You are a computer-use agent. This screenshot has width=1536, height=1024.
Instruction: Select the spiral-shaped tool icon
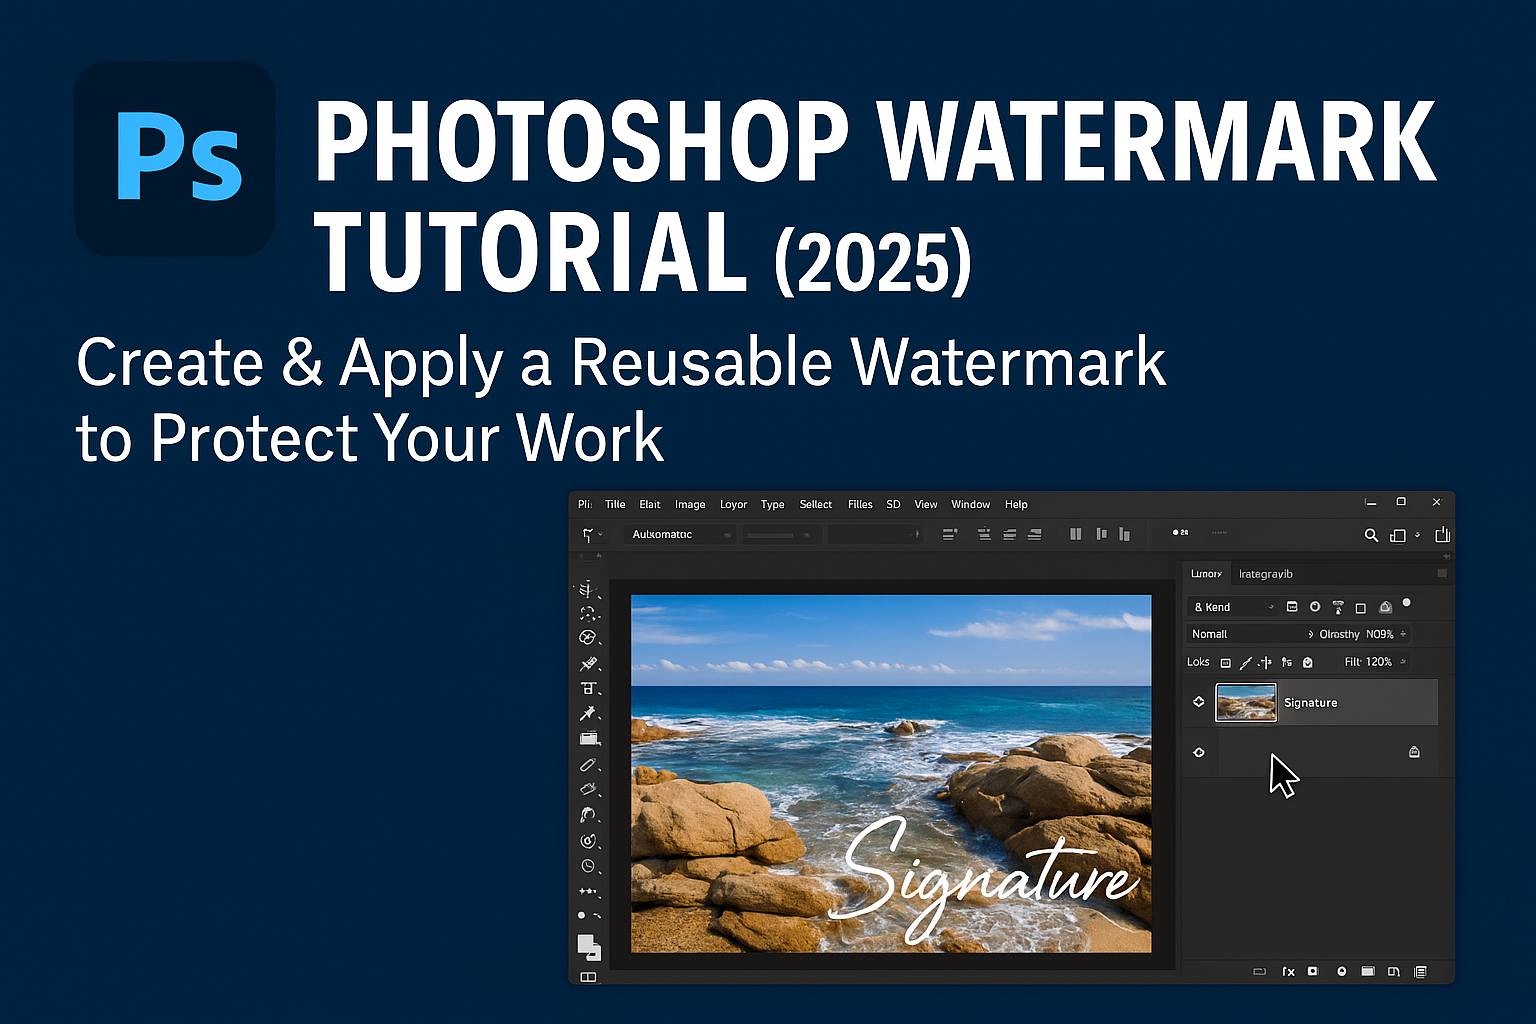pos(588,841)
